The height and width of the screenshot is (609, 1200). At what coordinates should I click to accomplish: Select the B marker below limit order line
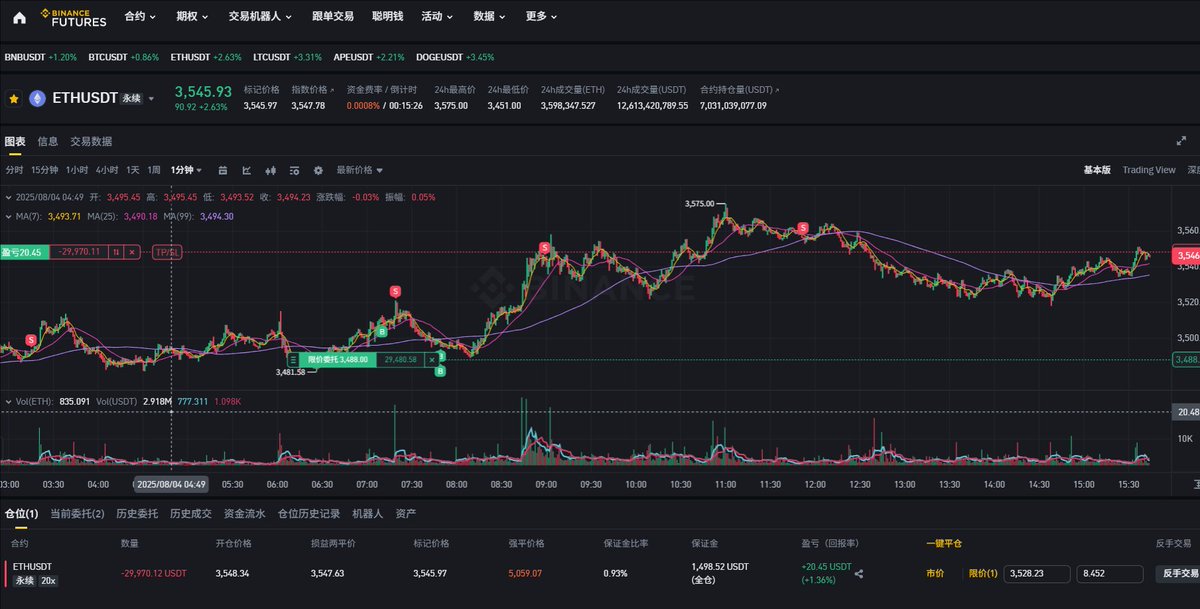[439, 372]
